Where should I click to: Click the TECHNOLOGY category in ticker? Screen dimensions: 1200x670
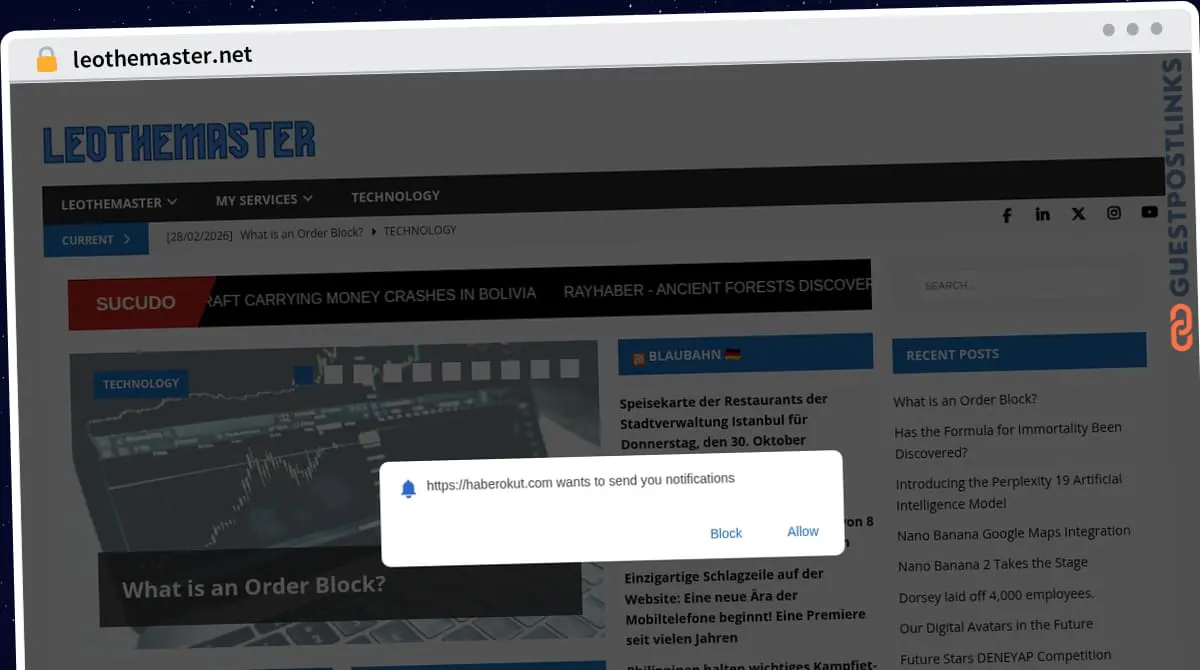coord(420,230)
